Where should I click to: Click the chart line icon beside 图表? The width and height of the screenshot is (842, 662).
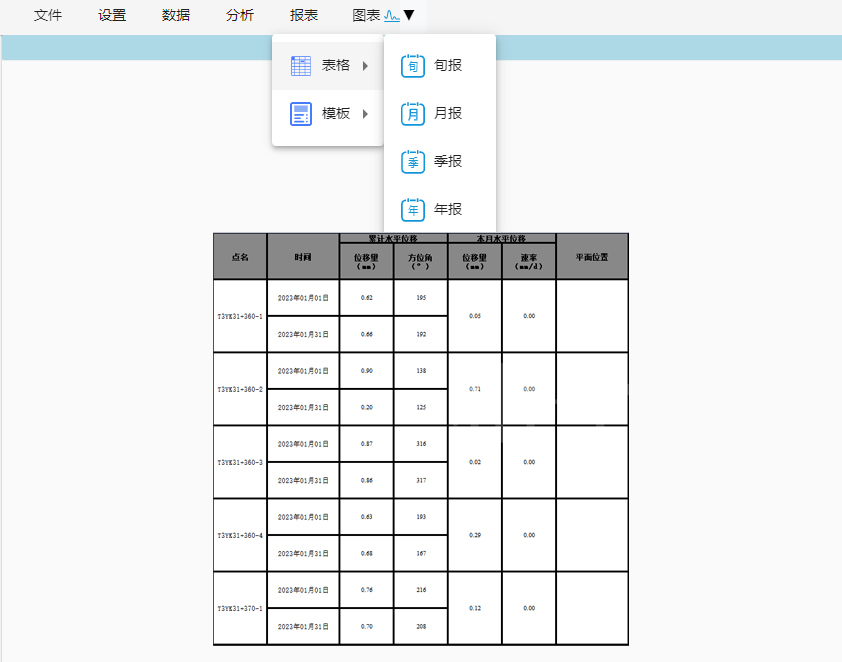tap(392, 16)
